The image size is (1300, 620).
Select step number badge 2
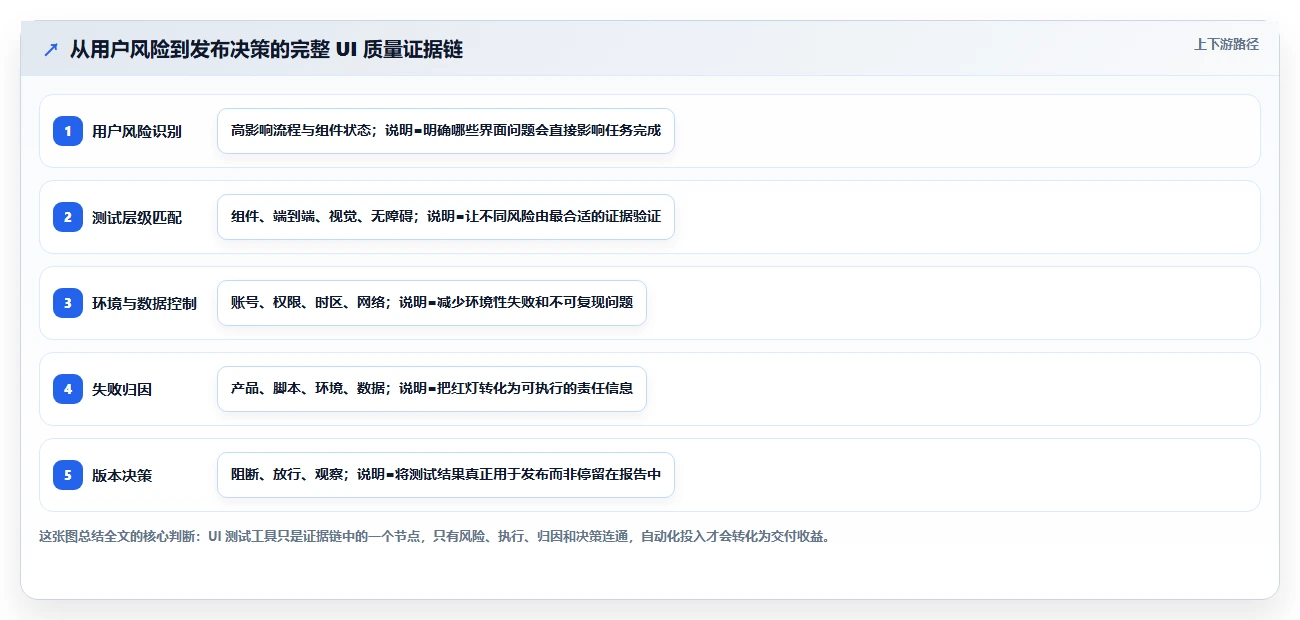[x=68, y=217]
